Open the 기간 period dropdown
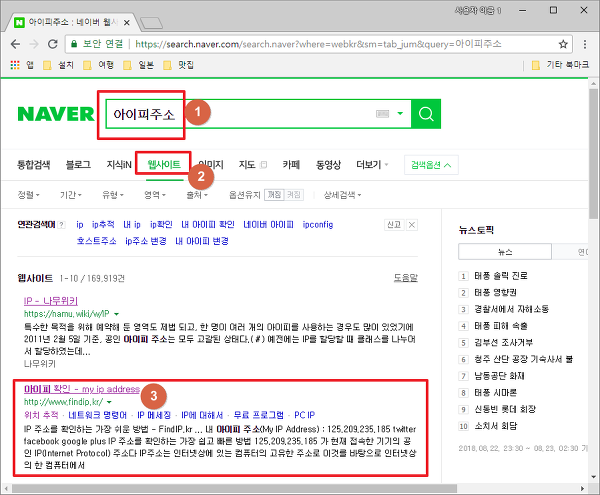Viewport: 600px width, 495px height. (x=71, y=195)
